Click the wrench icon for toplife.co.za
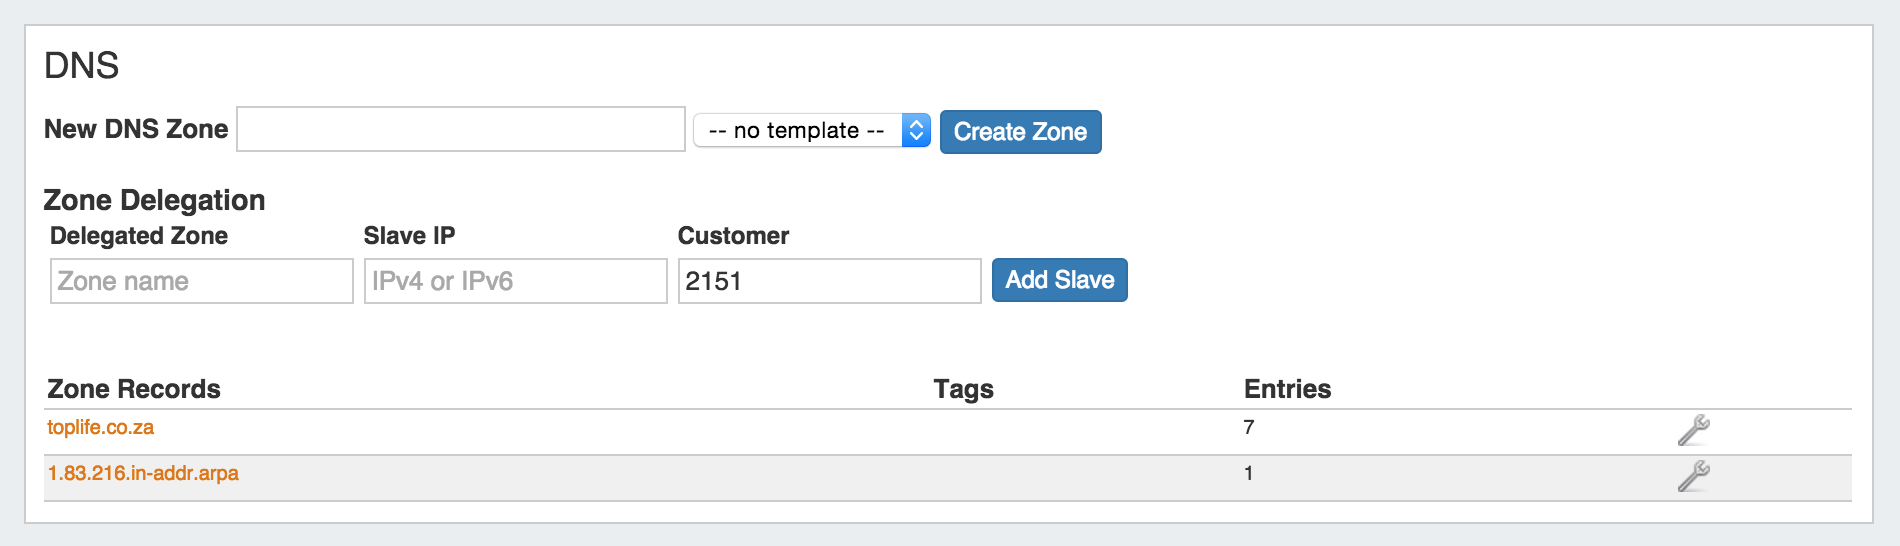This screenshot has height=546, width=1900. pos(1693,430)
